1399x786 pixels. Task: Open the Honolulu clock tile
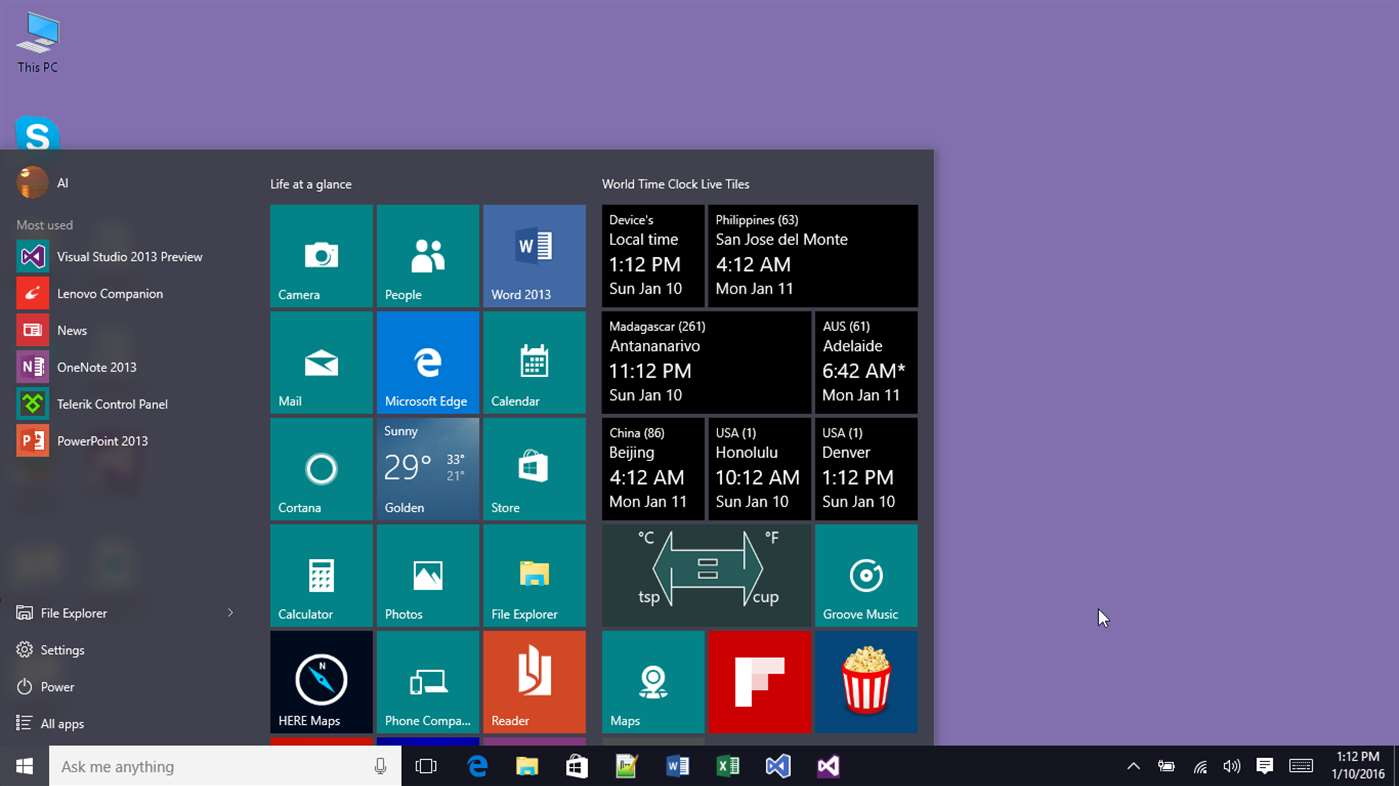click(x=760, y=469)
